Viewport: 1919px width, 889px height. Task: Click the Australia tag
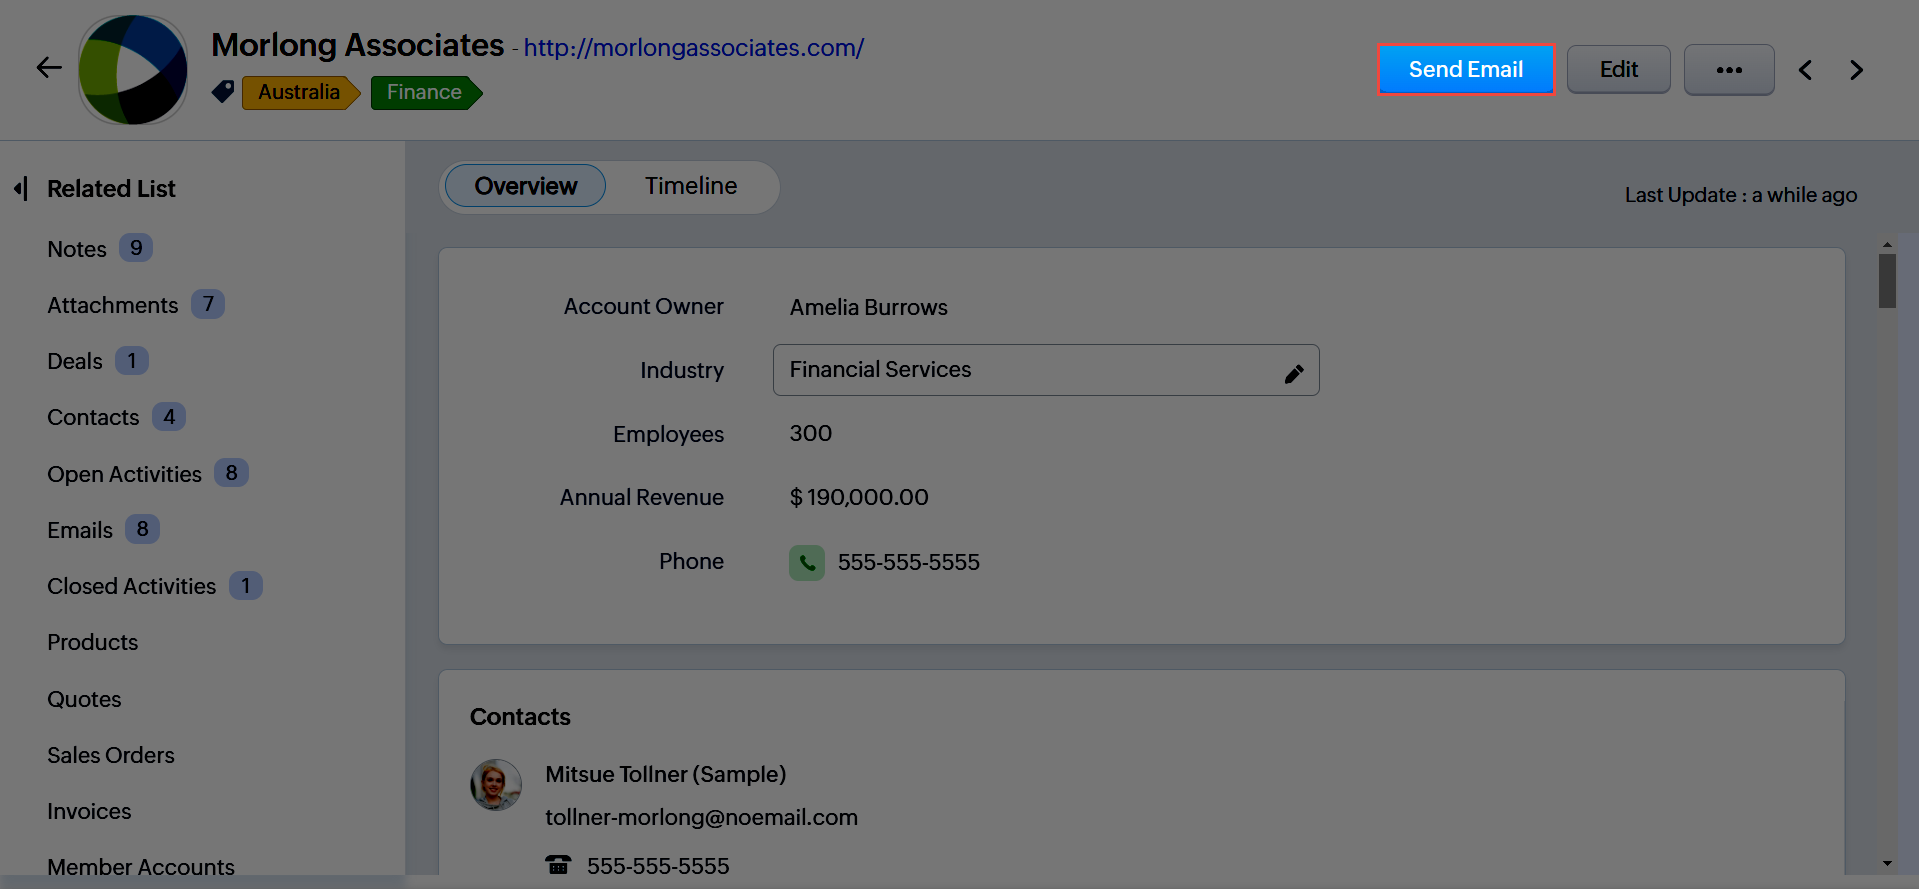(298, 92)
